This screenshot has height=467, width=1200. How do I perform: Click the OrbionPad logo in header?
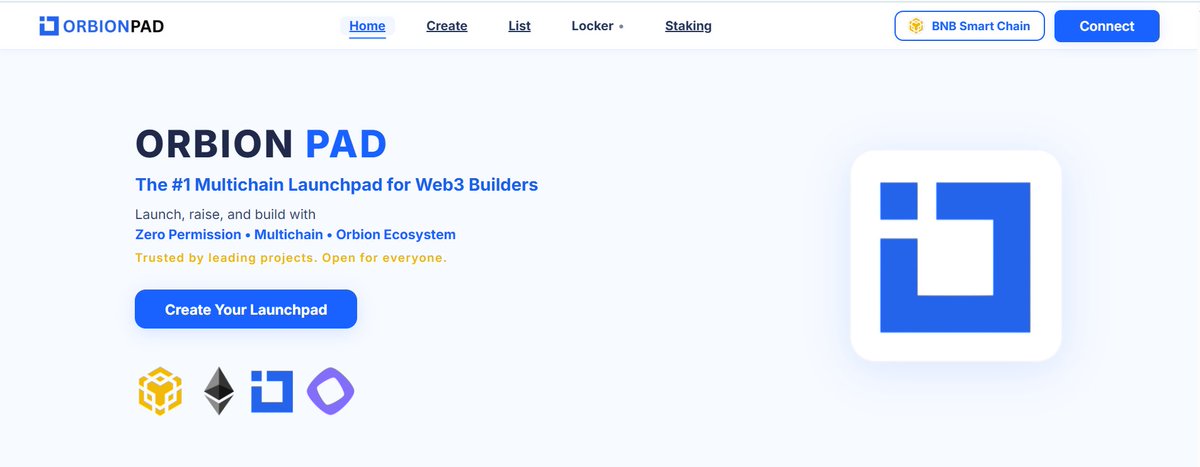101,26
